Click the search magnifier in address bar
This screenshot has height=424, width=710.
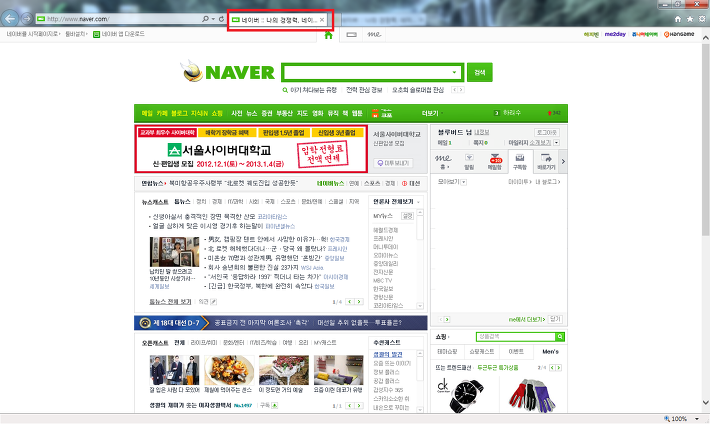click(x=205, y=19)
